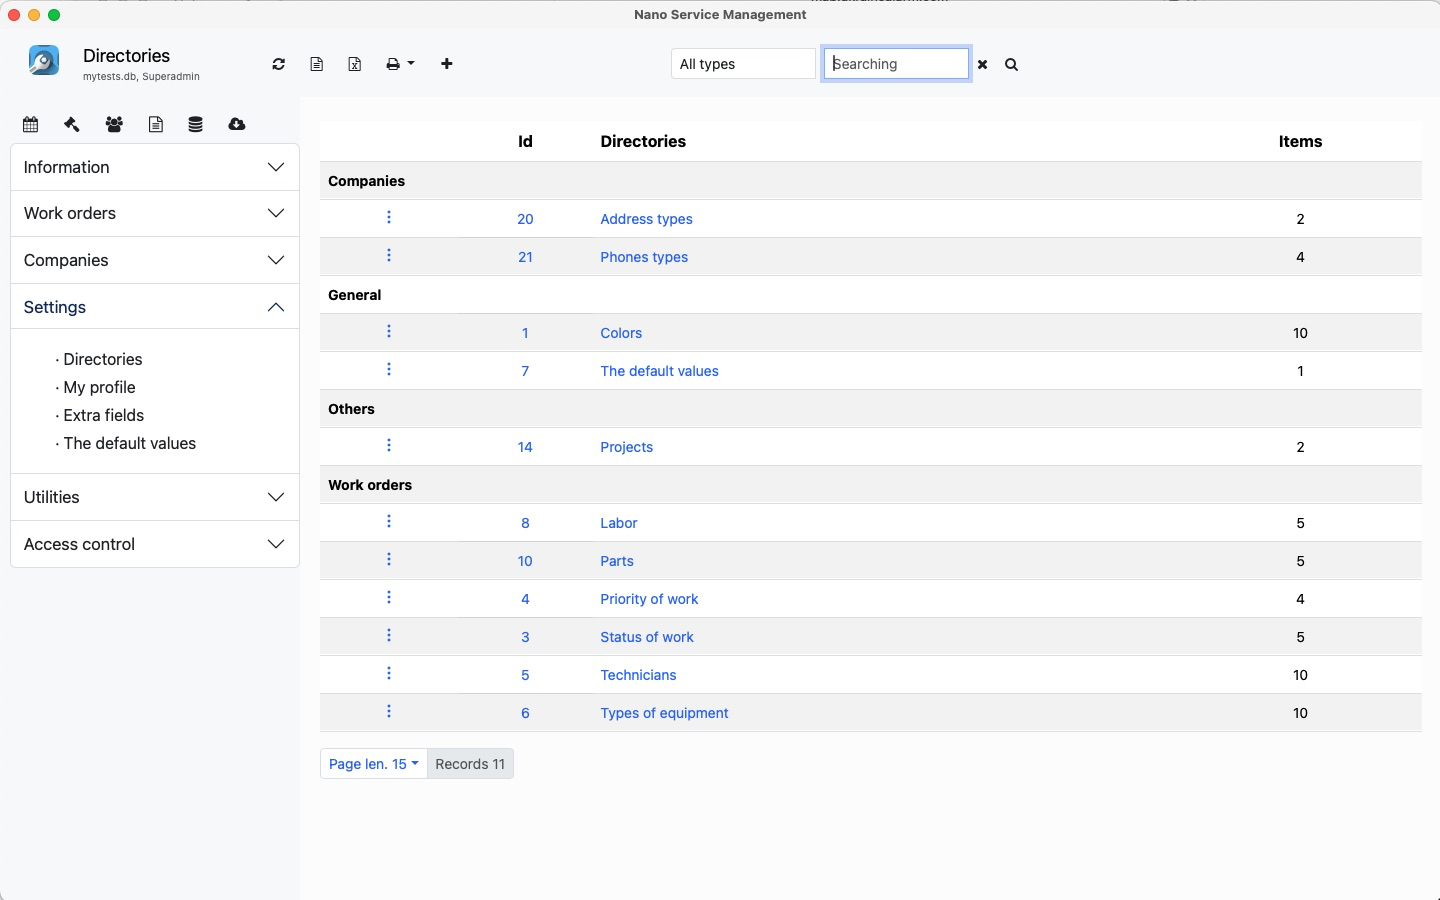This screenshot has width=1440, height=900.
Task: Open the All types filter dropdown
Action: [743, 64]
